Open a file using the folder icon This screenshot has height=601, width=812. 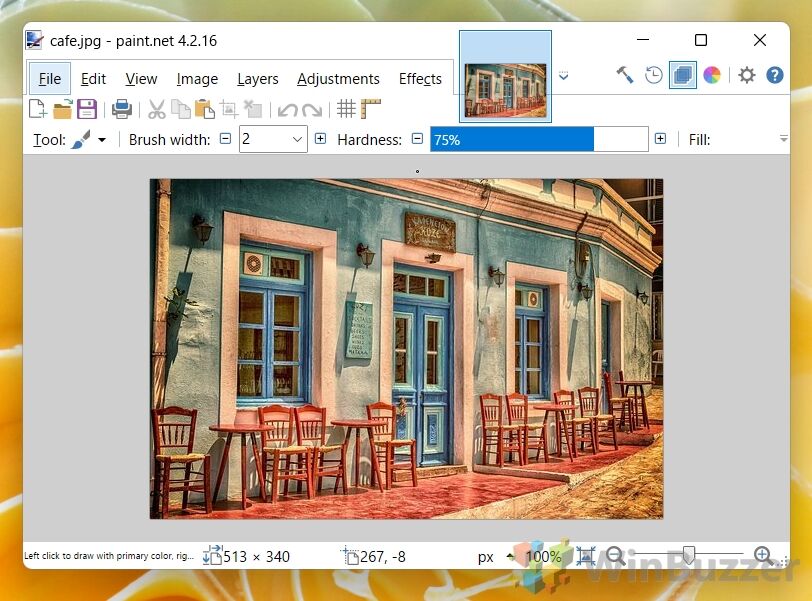(x=63, y=109)
